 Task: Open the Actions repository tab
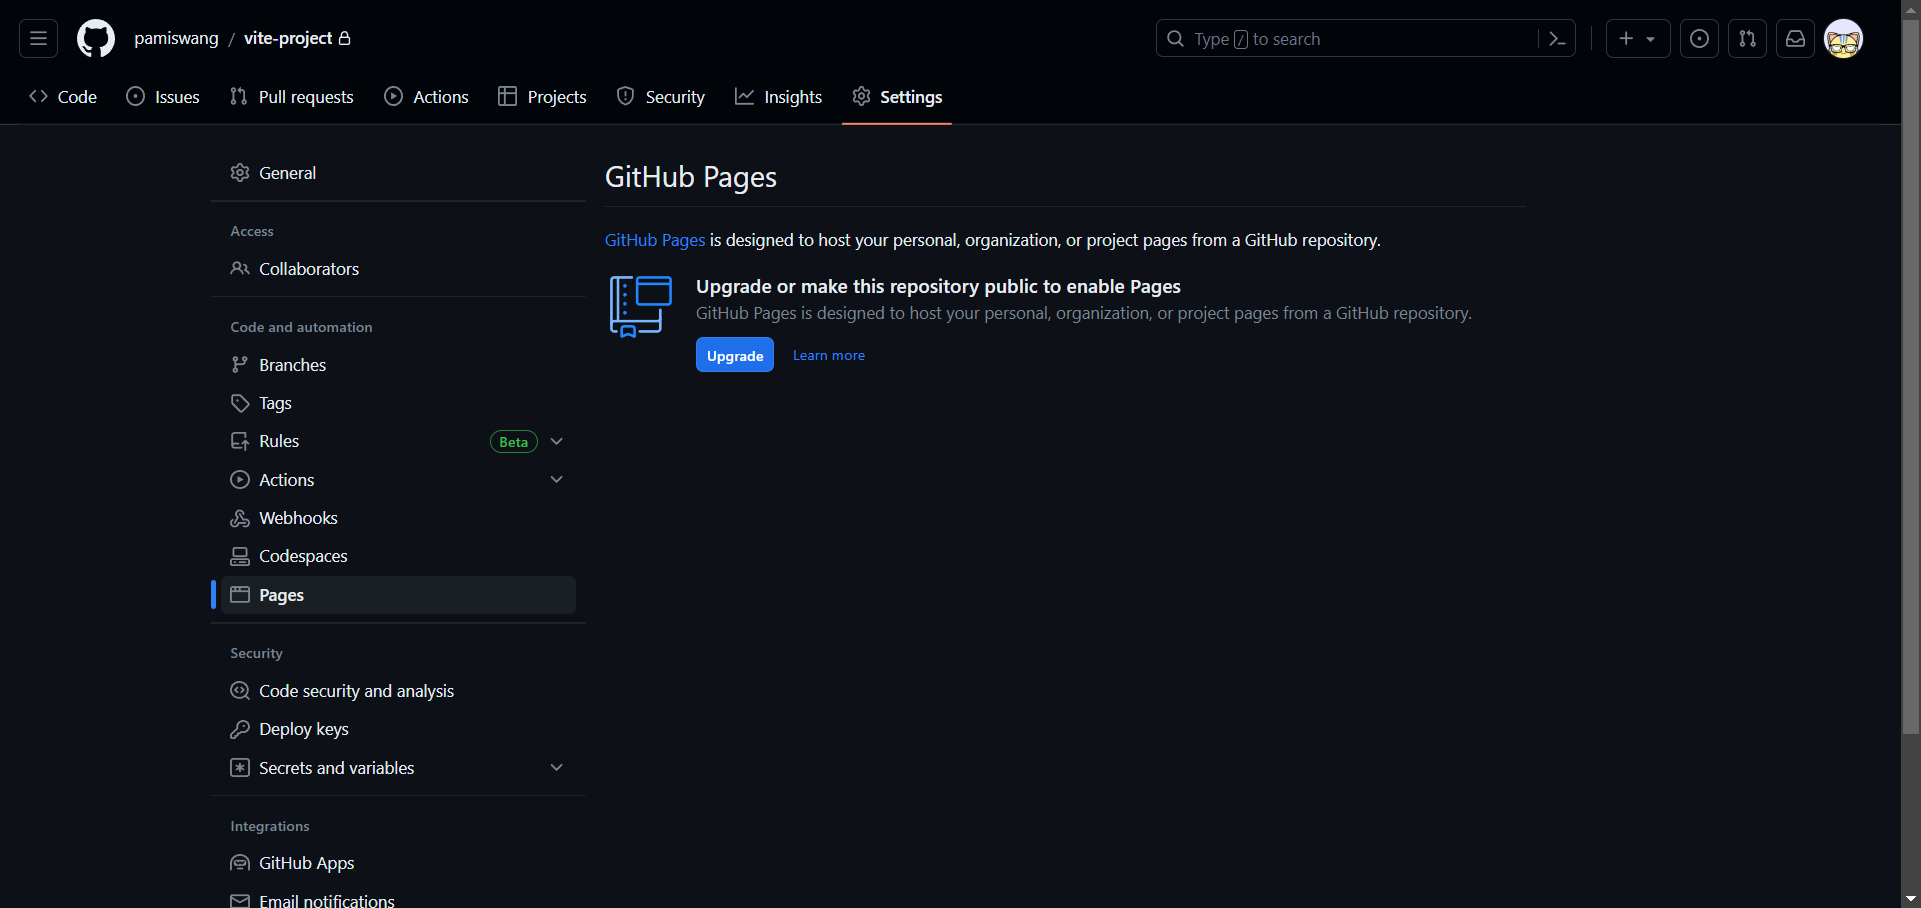(x=427, y=97)
